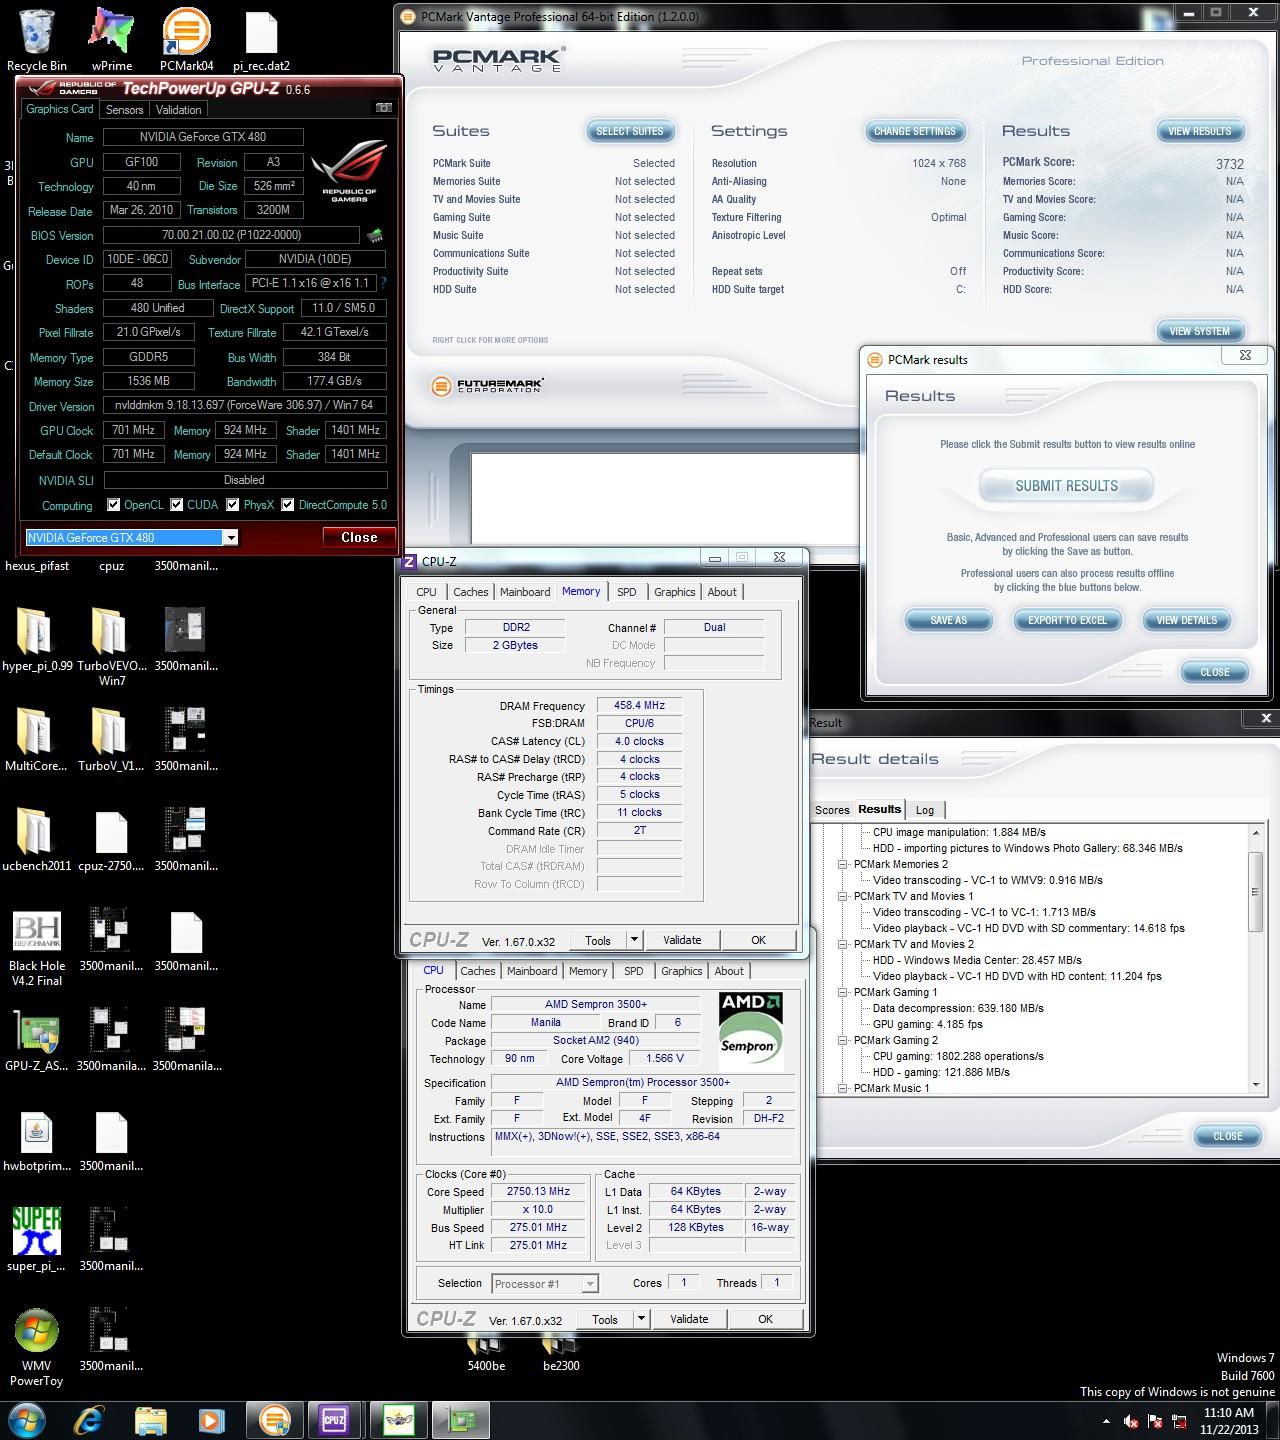Open the hyper_pi_0.99 folder
The width and height of the screenshot is (1280, 1440).
tap(37, 640)
